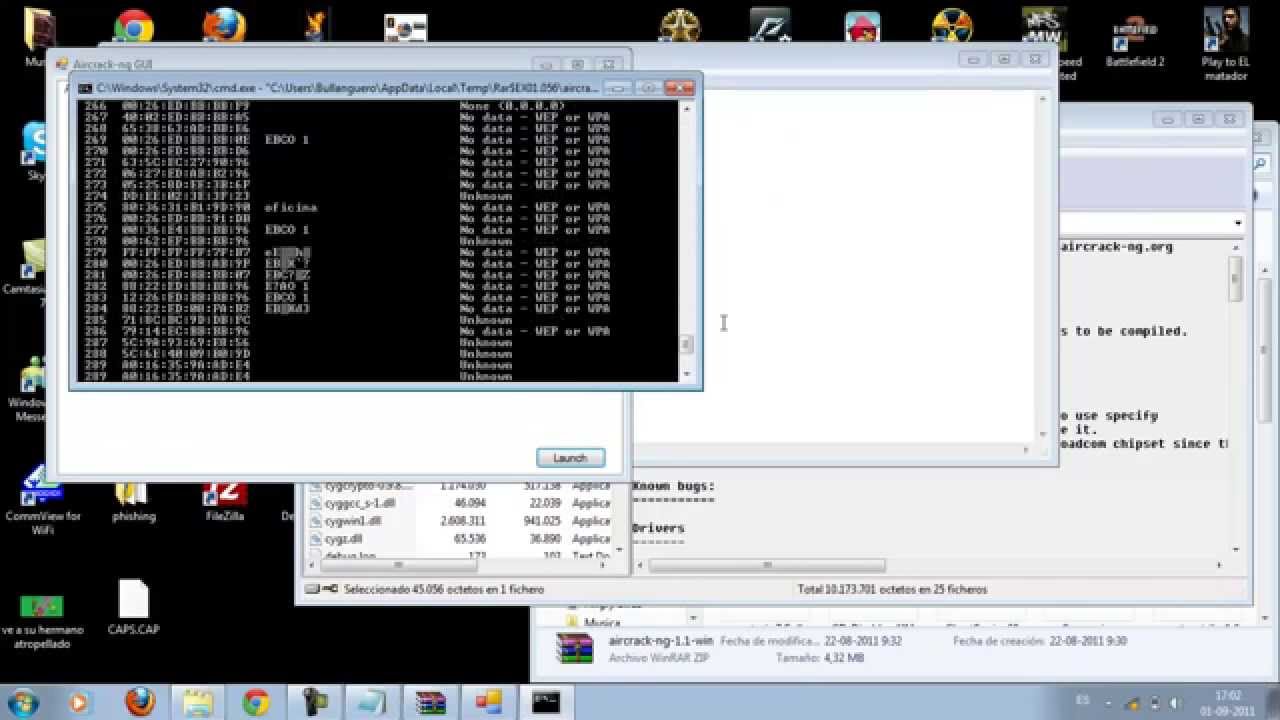Image resolution: width=1280 pixels, height=720 pixels.
Task: Open the yellow radiation symbol game icon
Action: (952, 27)
